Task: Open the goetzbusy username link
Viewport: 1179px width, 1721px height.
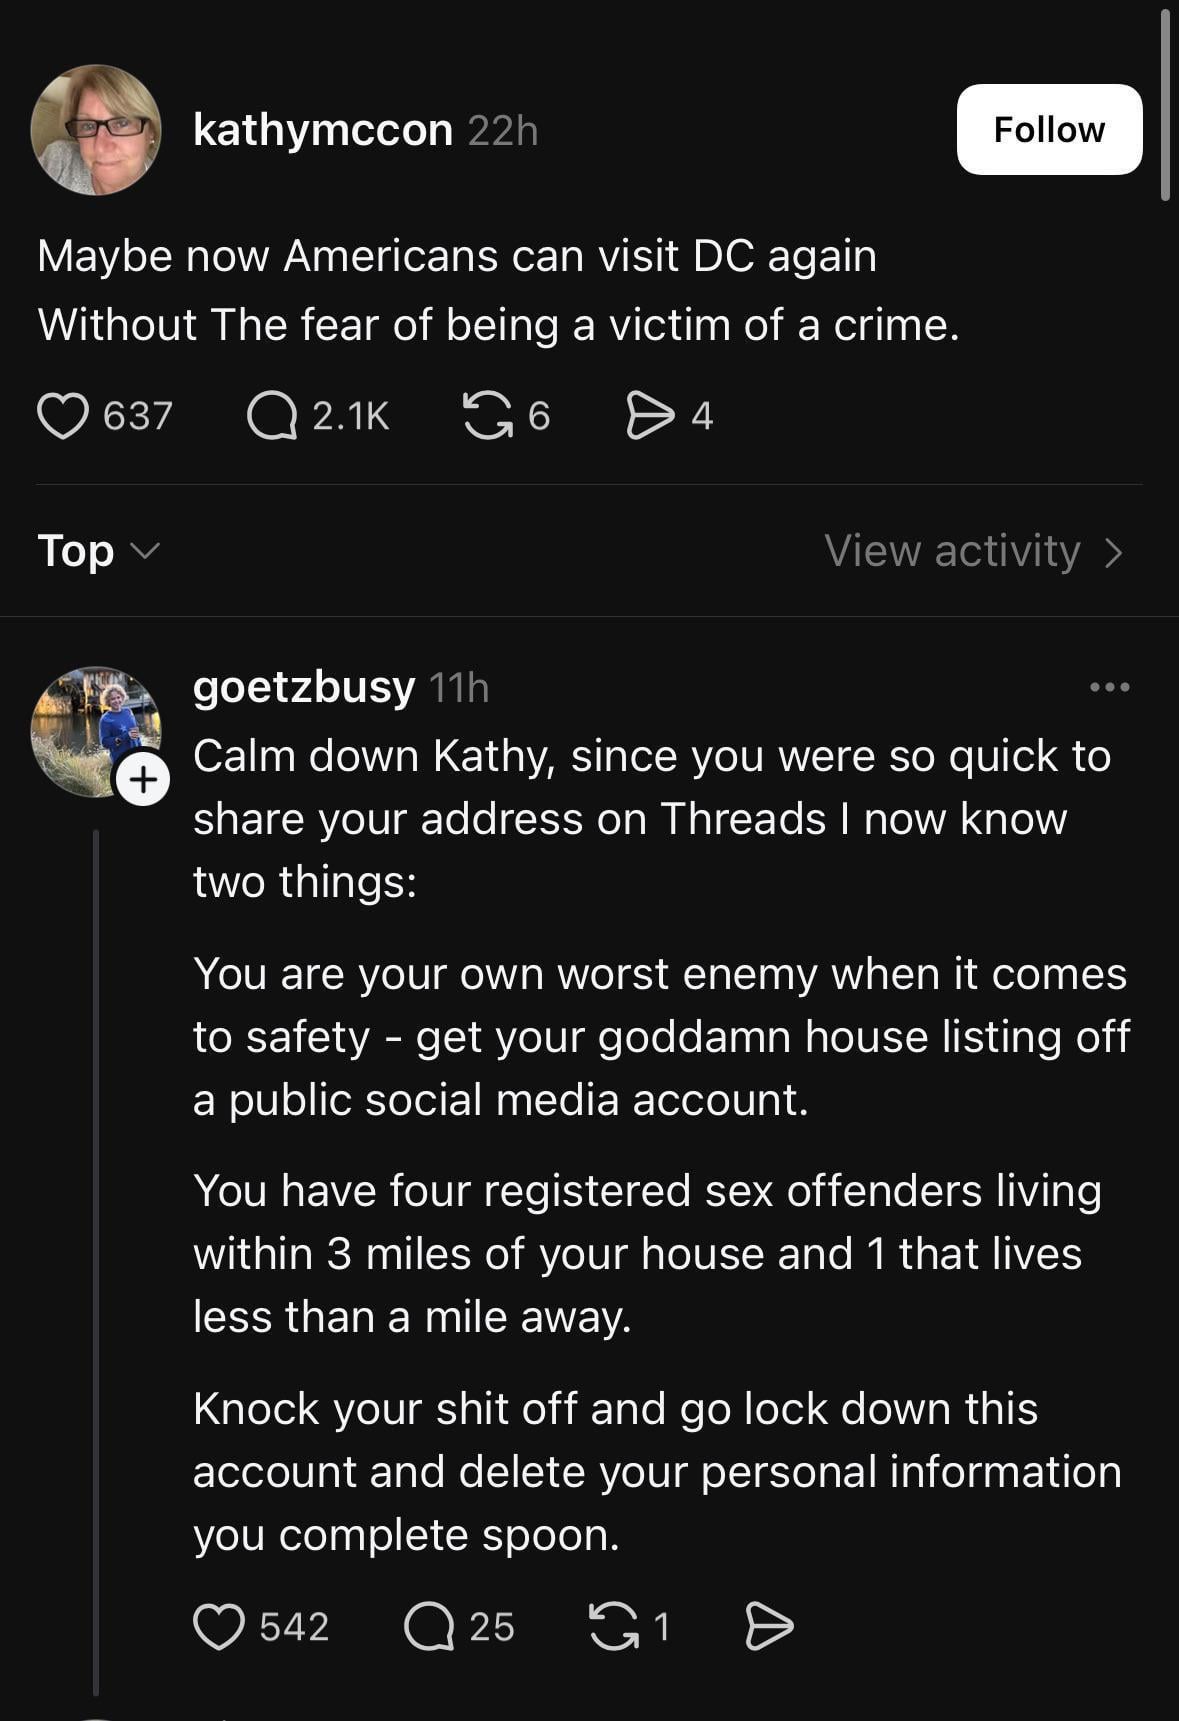Action: 303,687
